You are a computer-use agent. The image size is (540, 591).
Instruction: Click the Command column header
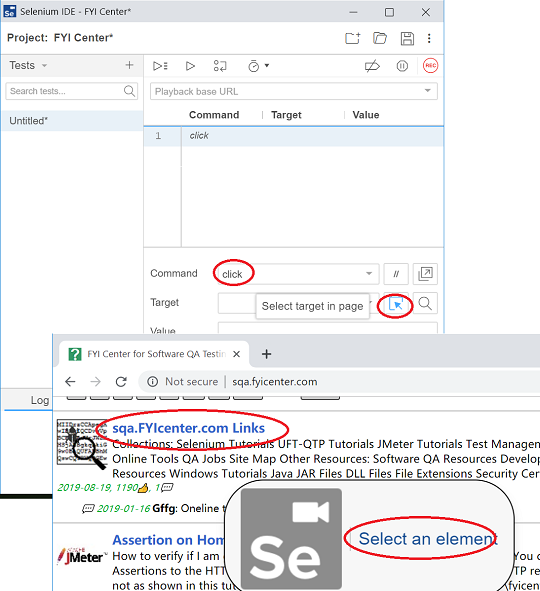[214, 115]
